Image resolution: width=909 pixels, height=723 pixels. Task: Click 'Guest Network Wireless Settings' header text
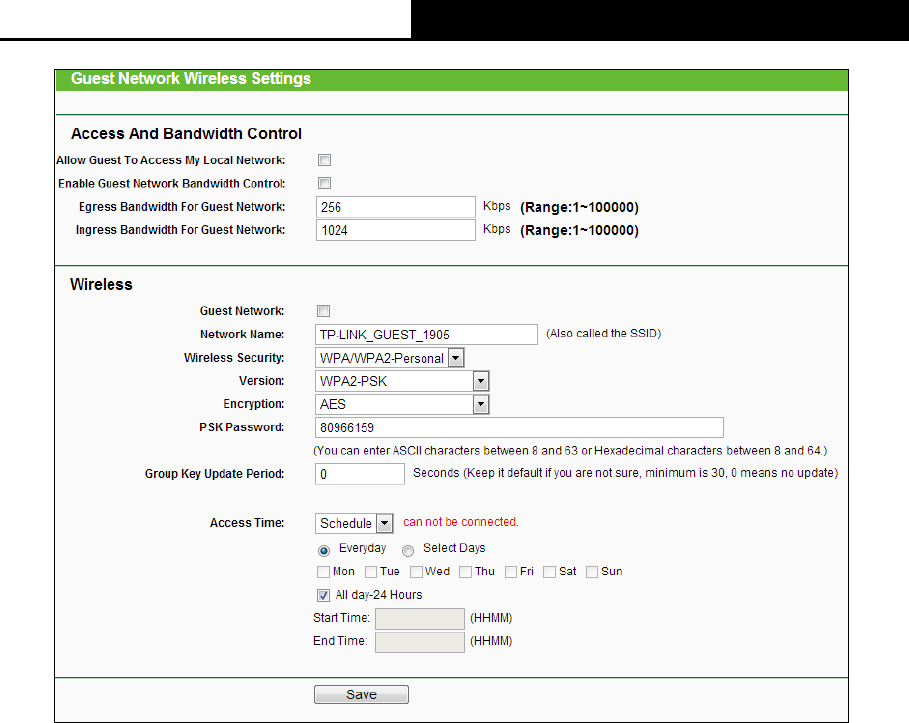click(x=191, y=78)
